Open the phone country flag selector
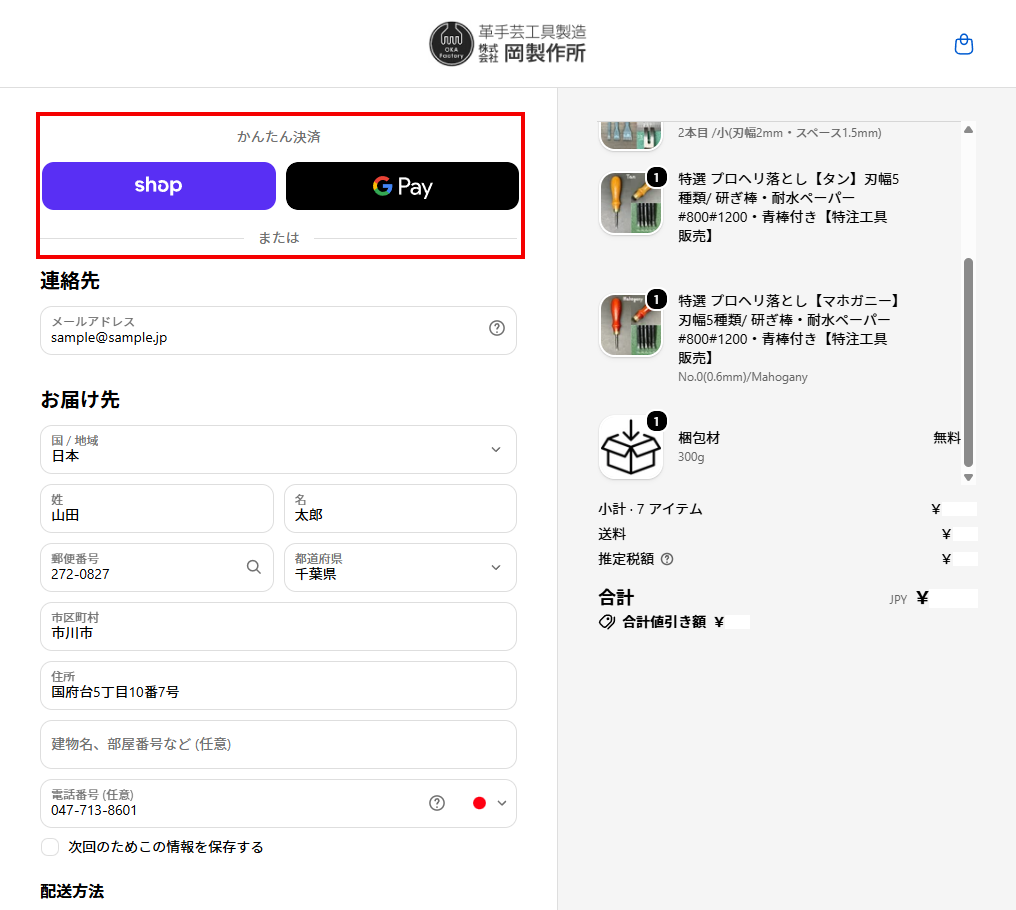The width and height of the screenshot is (1016, 910). point(489,803)
